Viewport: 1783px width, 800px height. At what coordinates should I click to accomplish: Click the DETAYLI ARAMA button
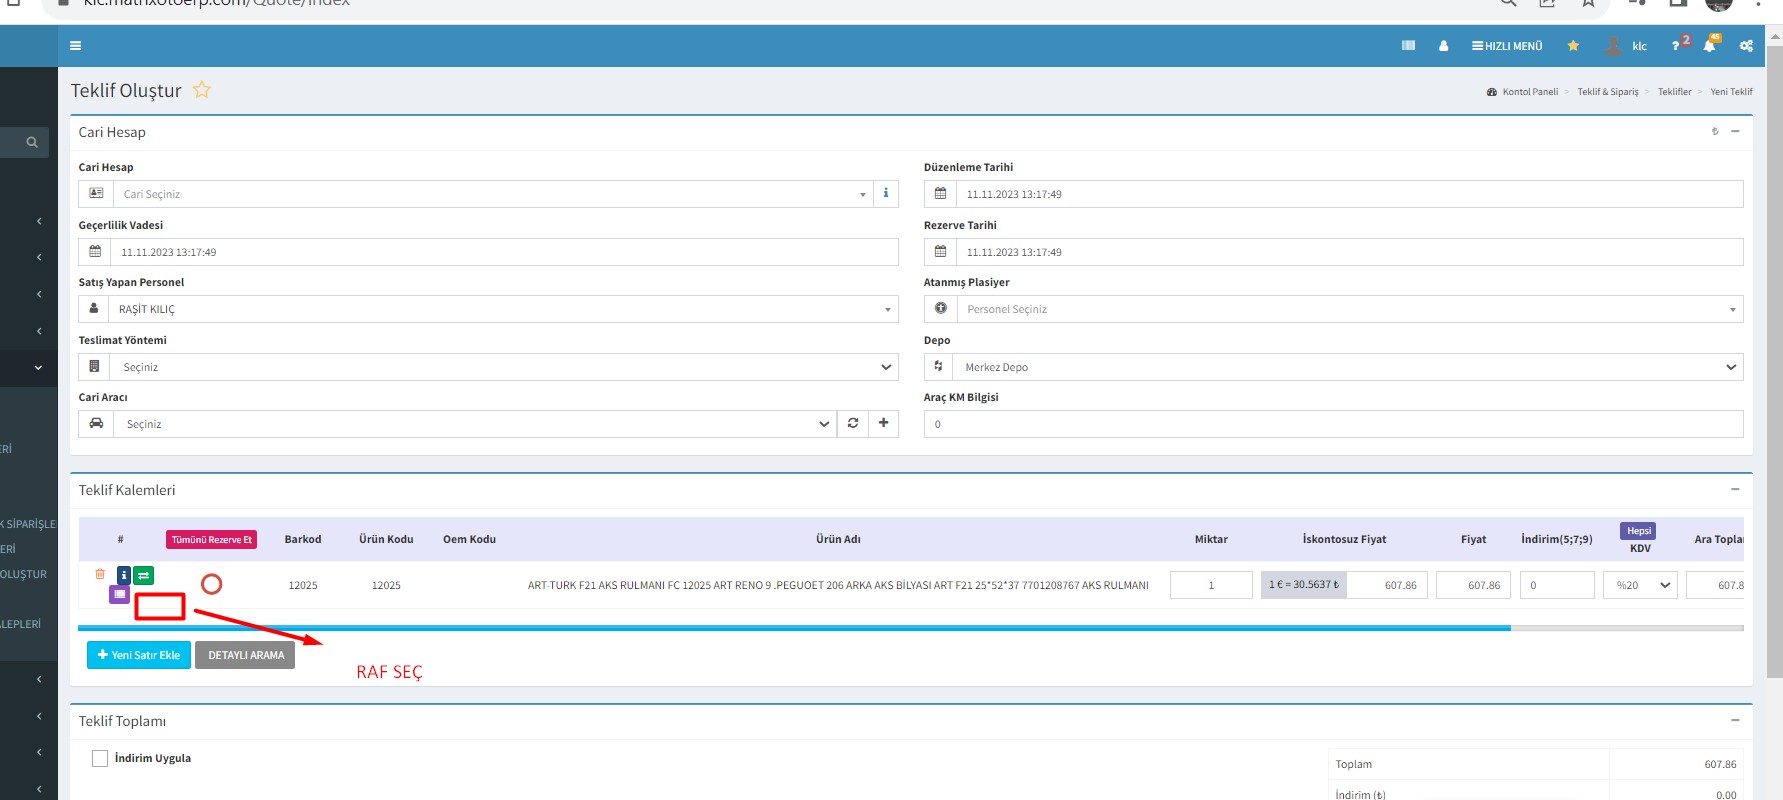coord(245,655)
